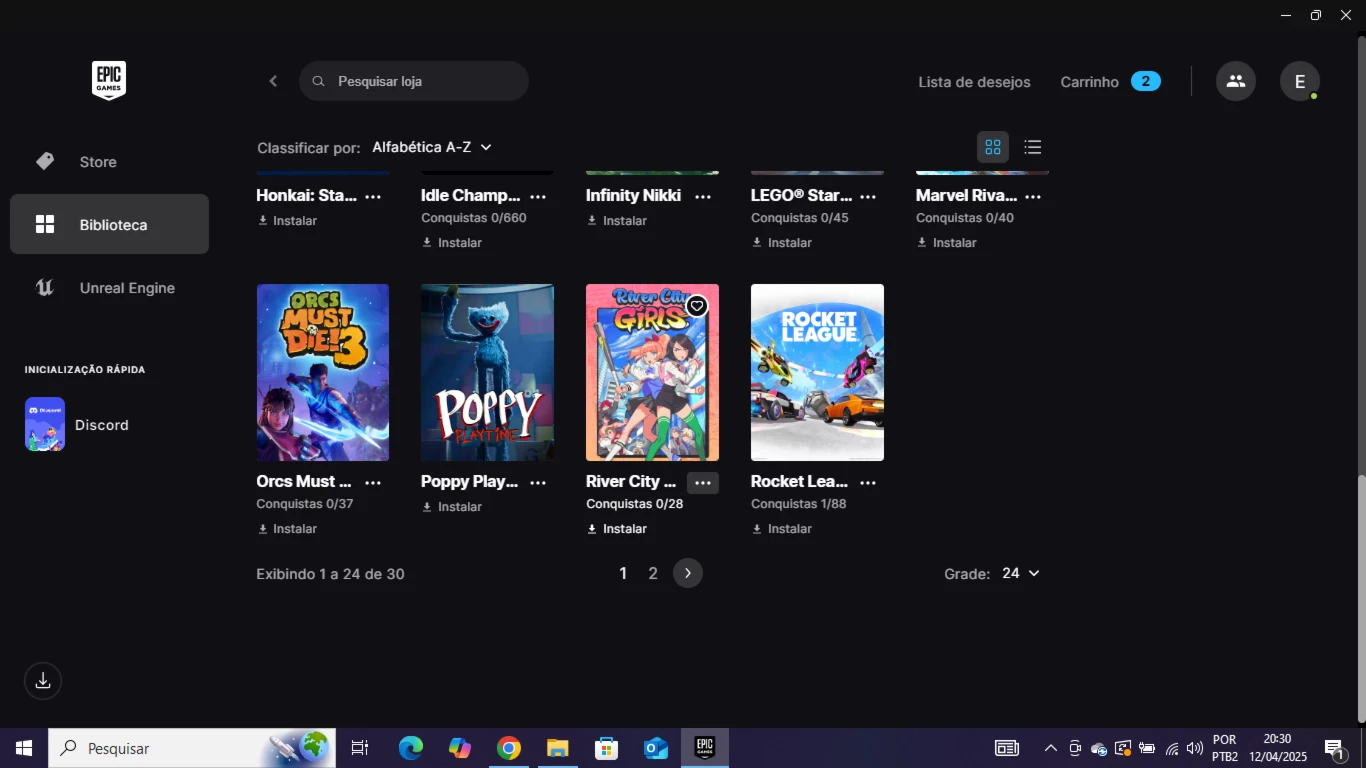Open the Unreal Engine section
Viewport: 1366px width, 768px height.
pyautogui.click(x=109, y=288)
